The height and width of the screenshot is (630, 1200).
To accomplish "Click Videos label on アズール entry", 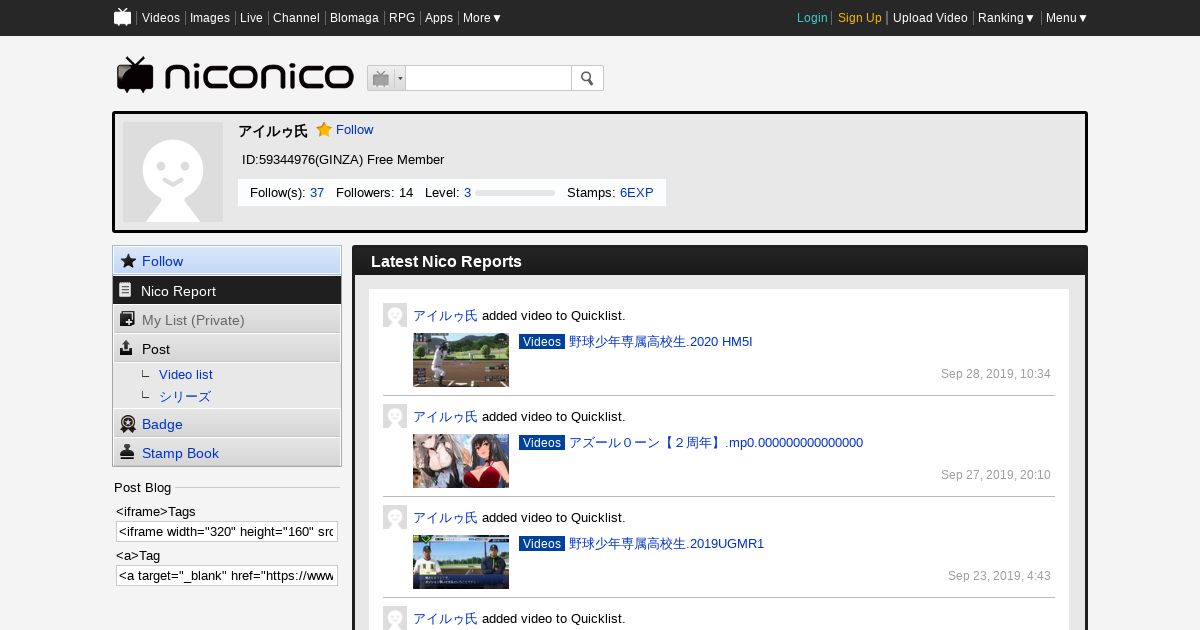I will point(542,442).
